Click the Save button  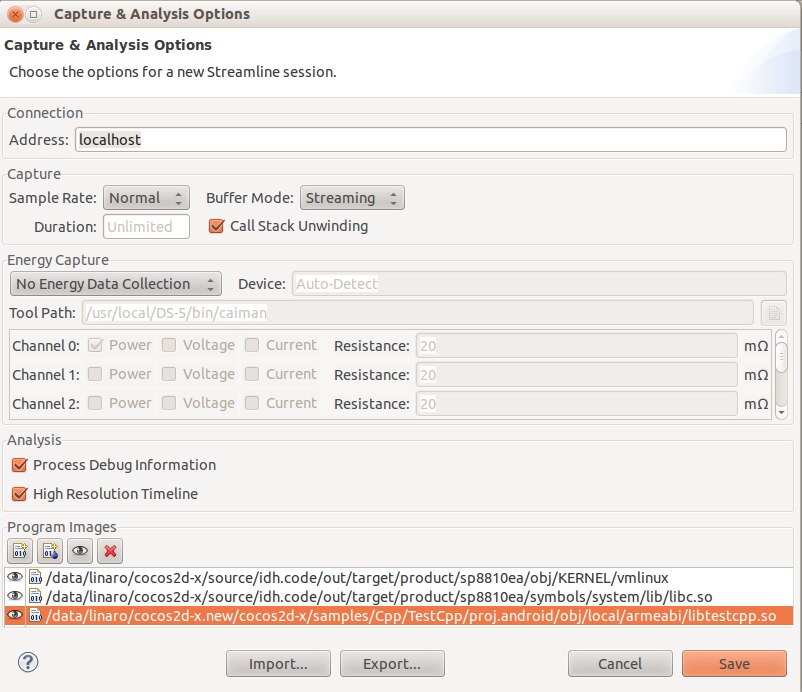[x=734, y=664]
